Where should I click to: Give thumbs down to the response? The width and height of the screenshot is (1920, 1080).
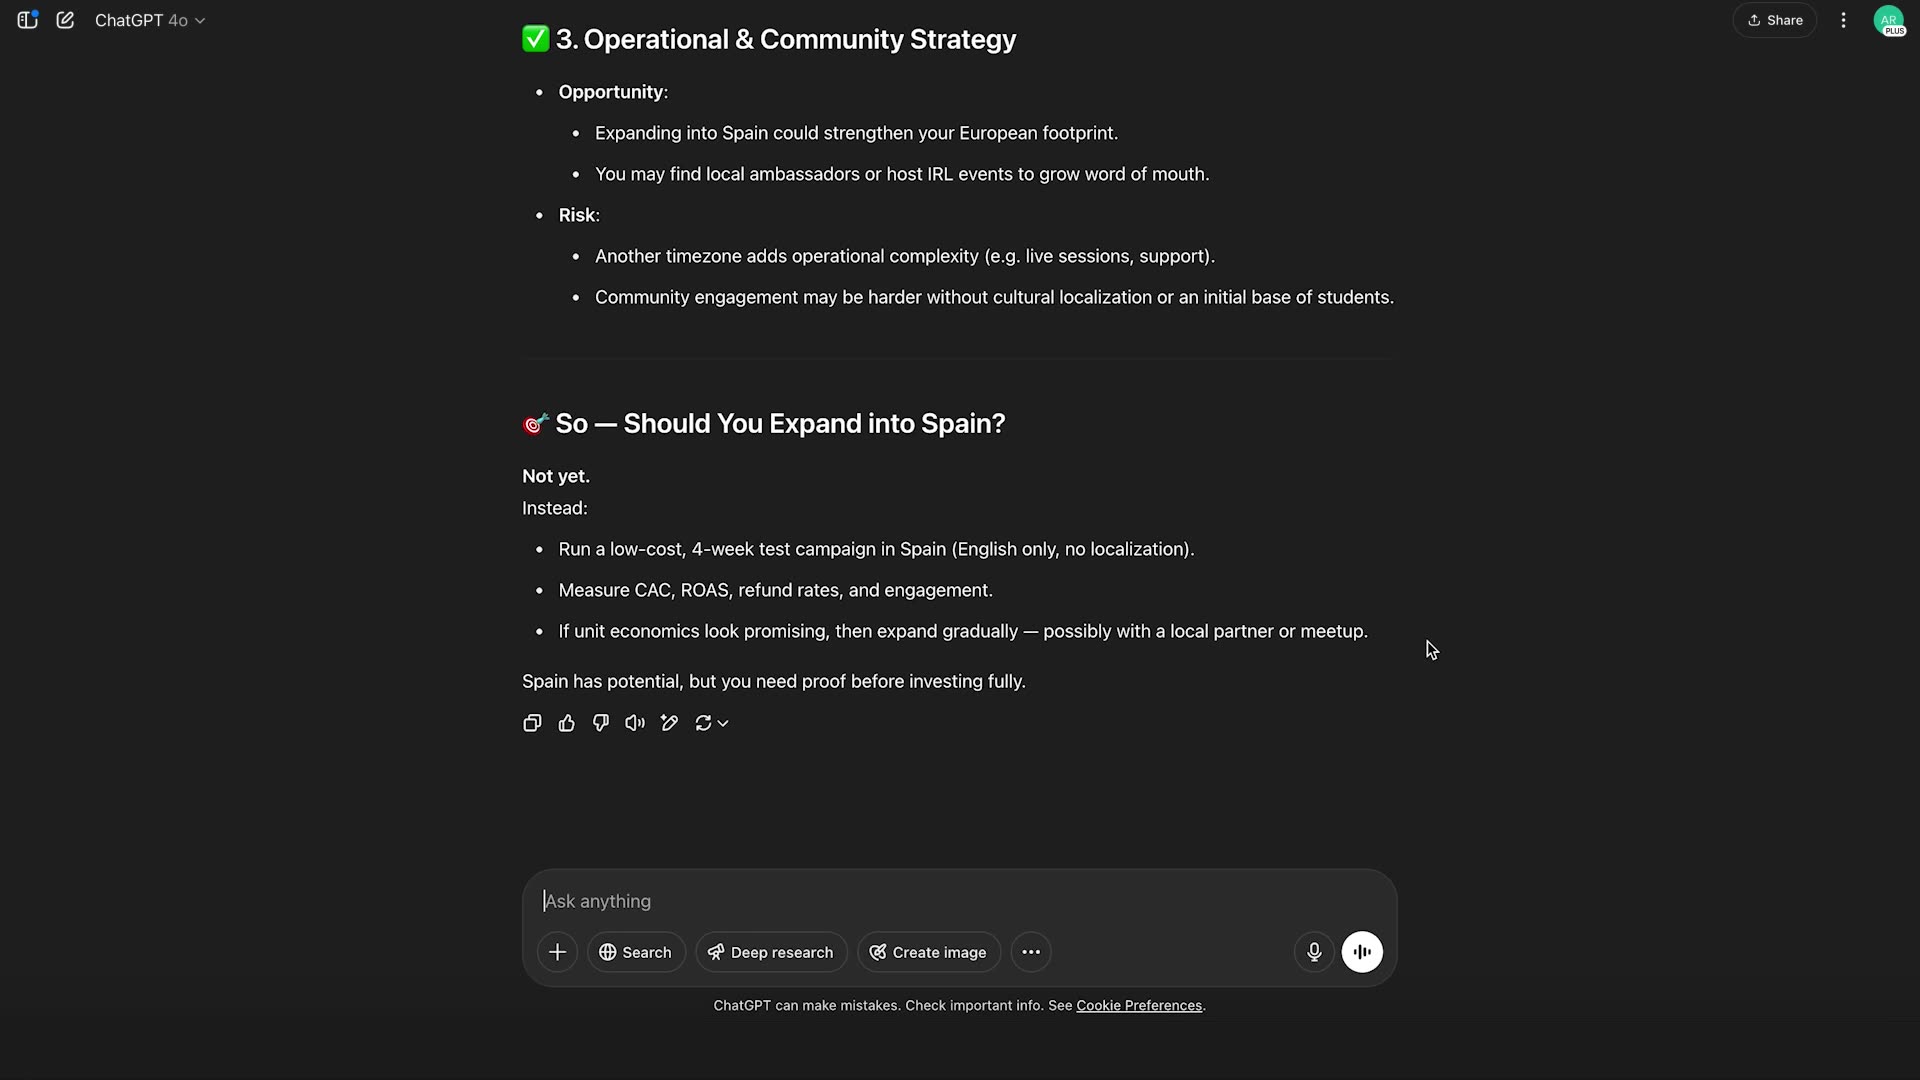pos(600,723)
